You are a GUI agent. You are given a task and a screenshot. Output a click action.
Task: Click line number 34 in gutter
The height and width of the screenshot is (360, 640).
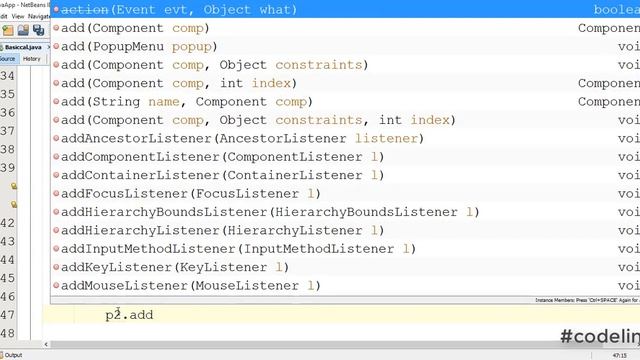[7, 76]
